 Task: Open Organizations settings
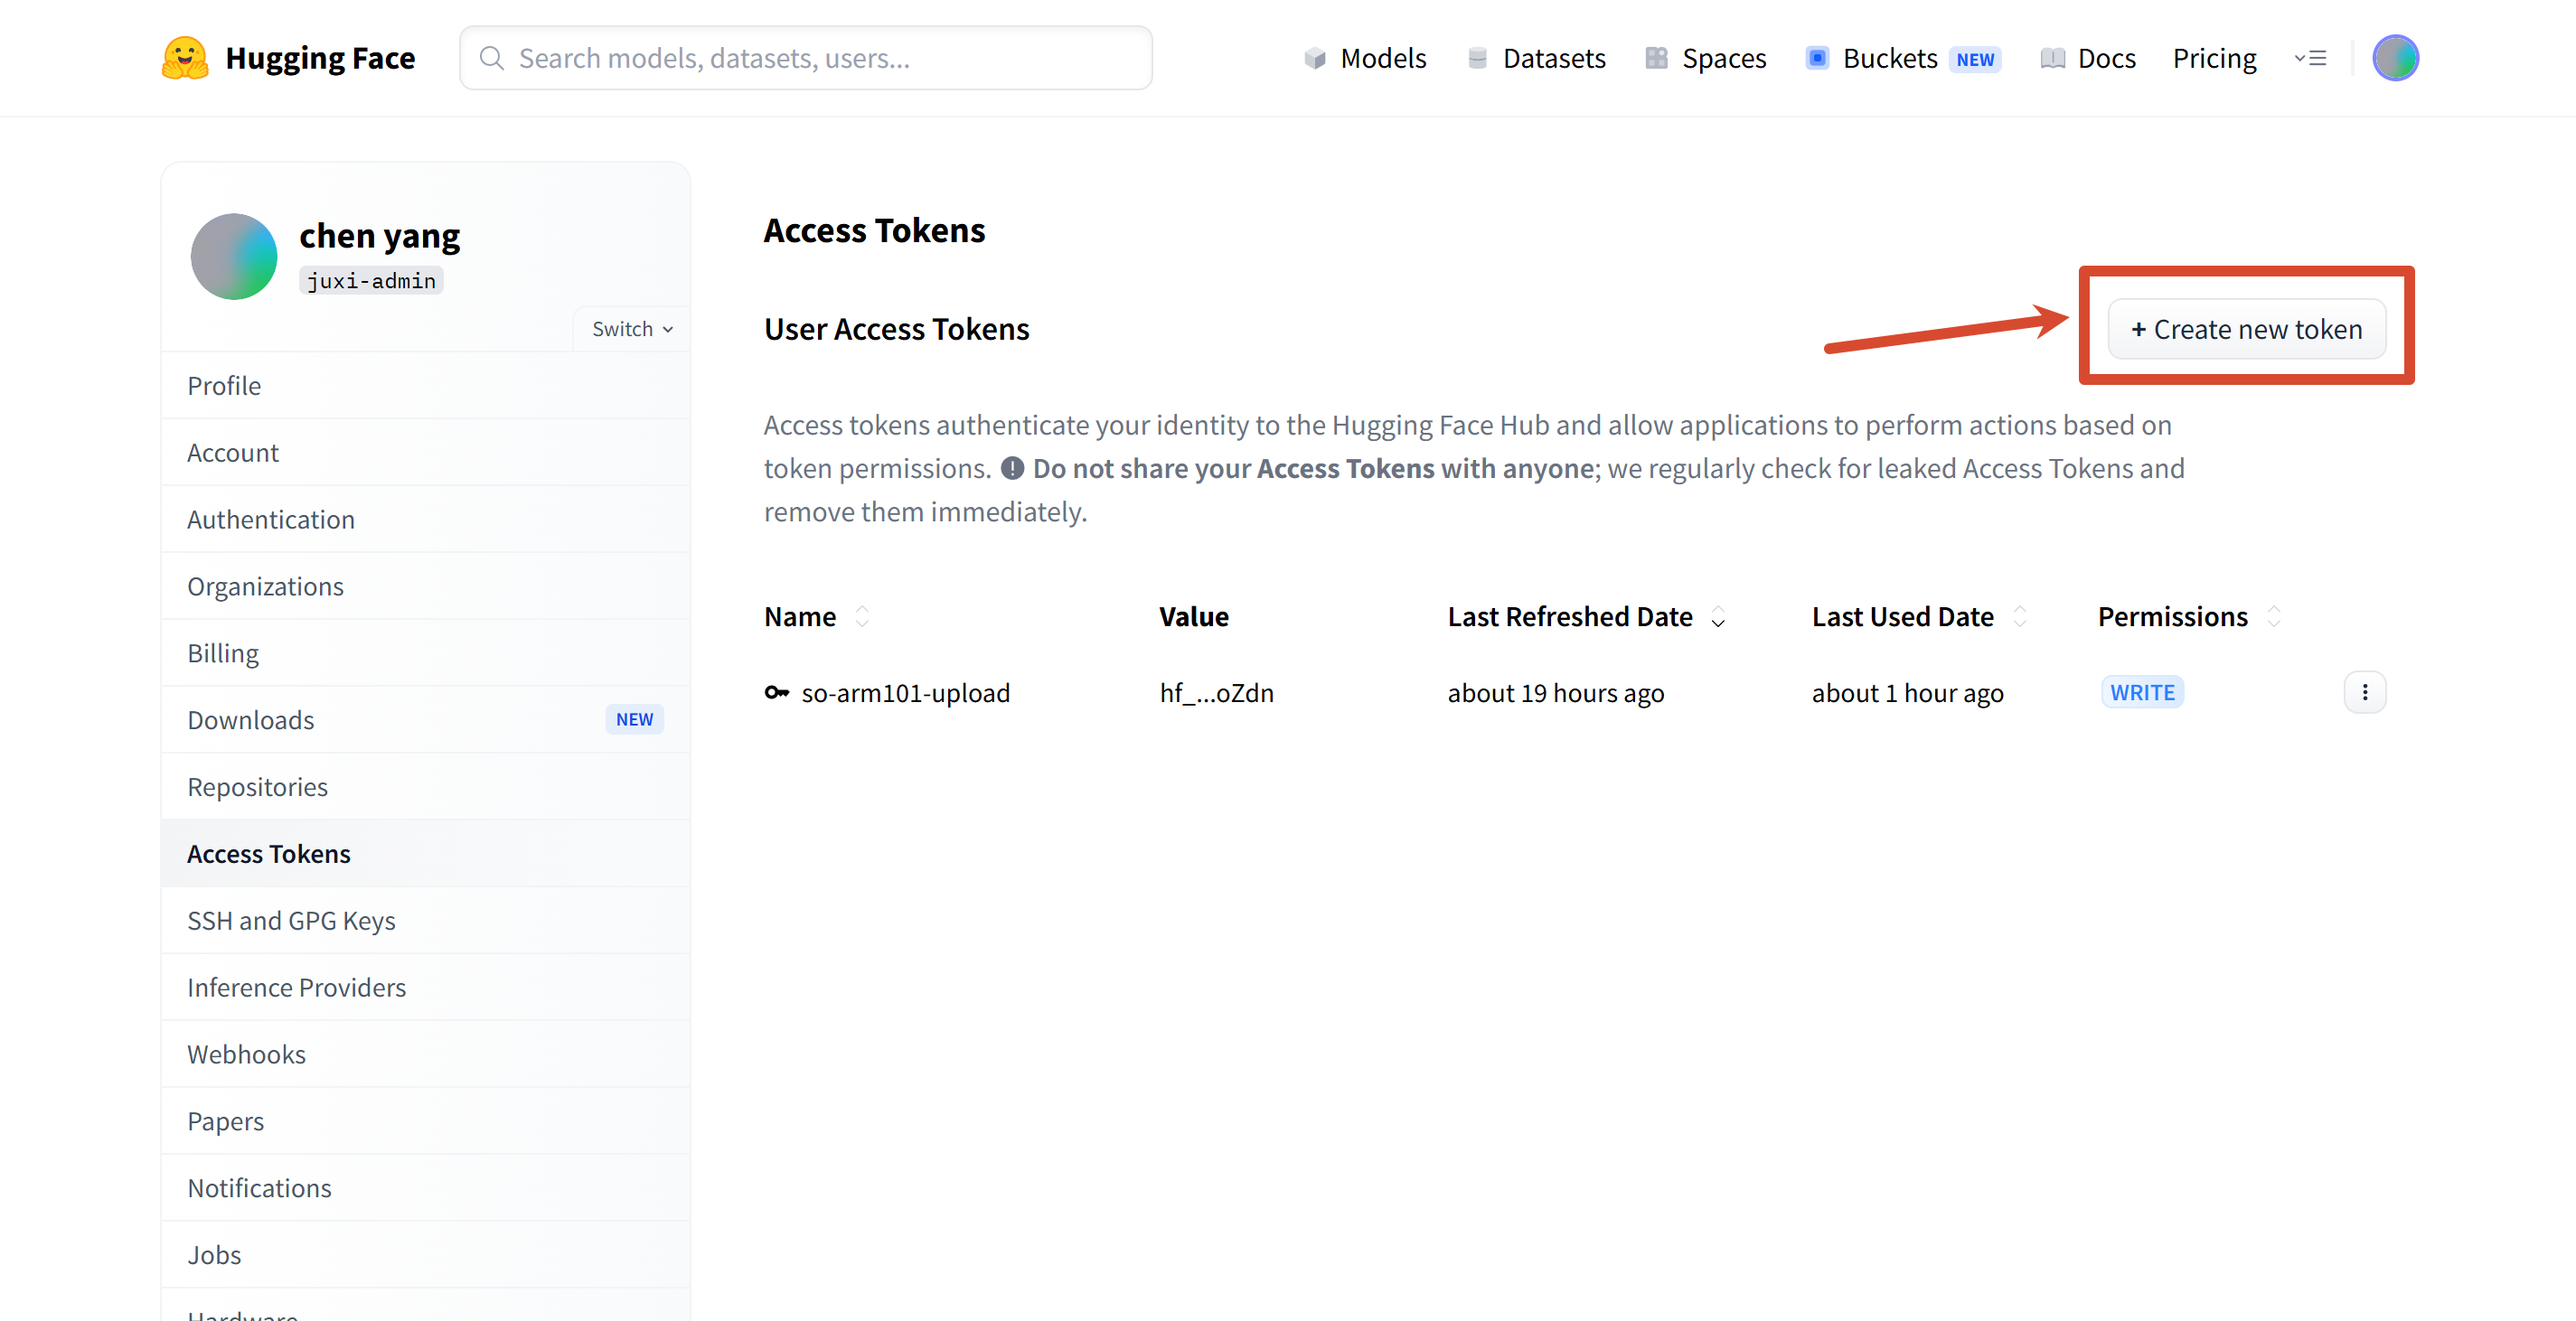tap(425, 587)
